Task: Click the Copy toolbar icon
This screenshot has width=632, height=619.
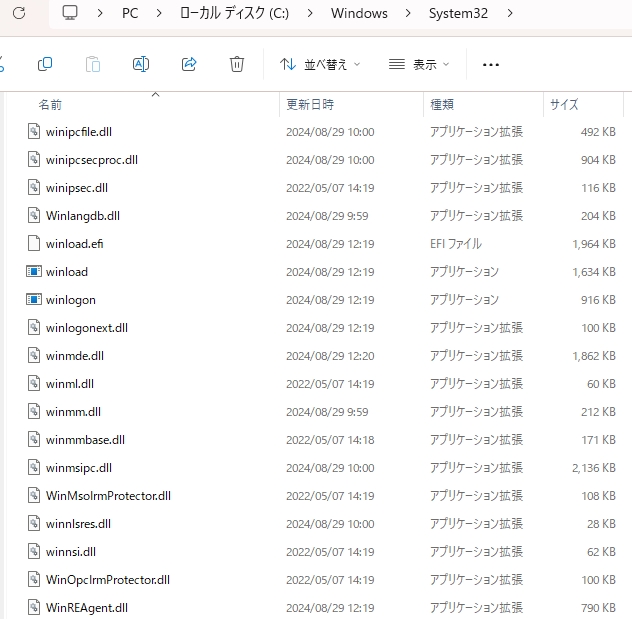Action: (45, 64)
